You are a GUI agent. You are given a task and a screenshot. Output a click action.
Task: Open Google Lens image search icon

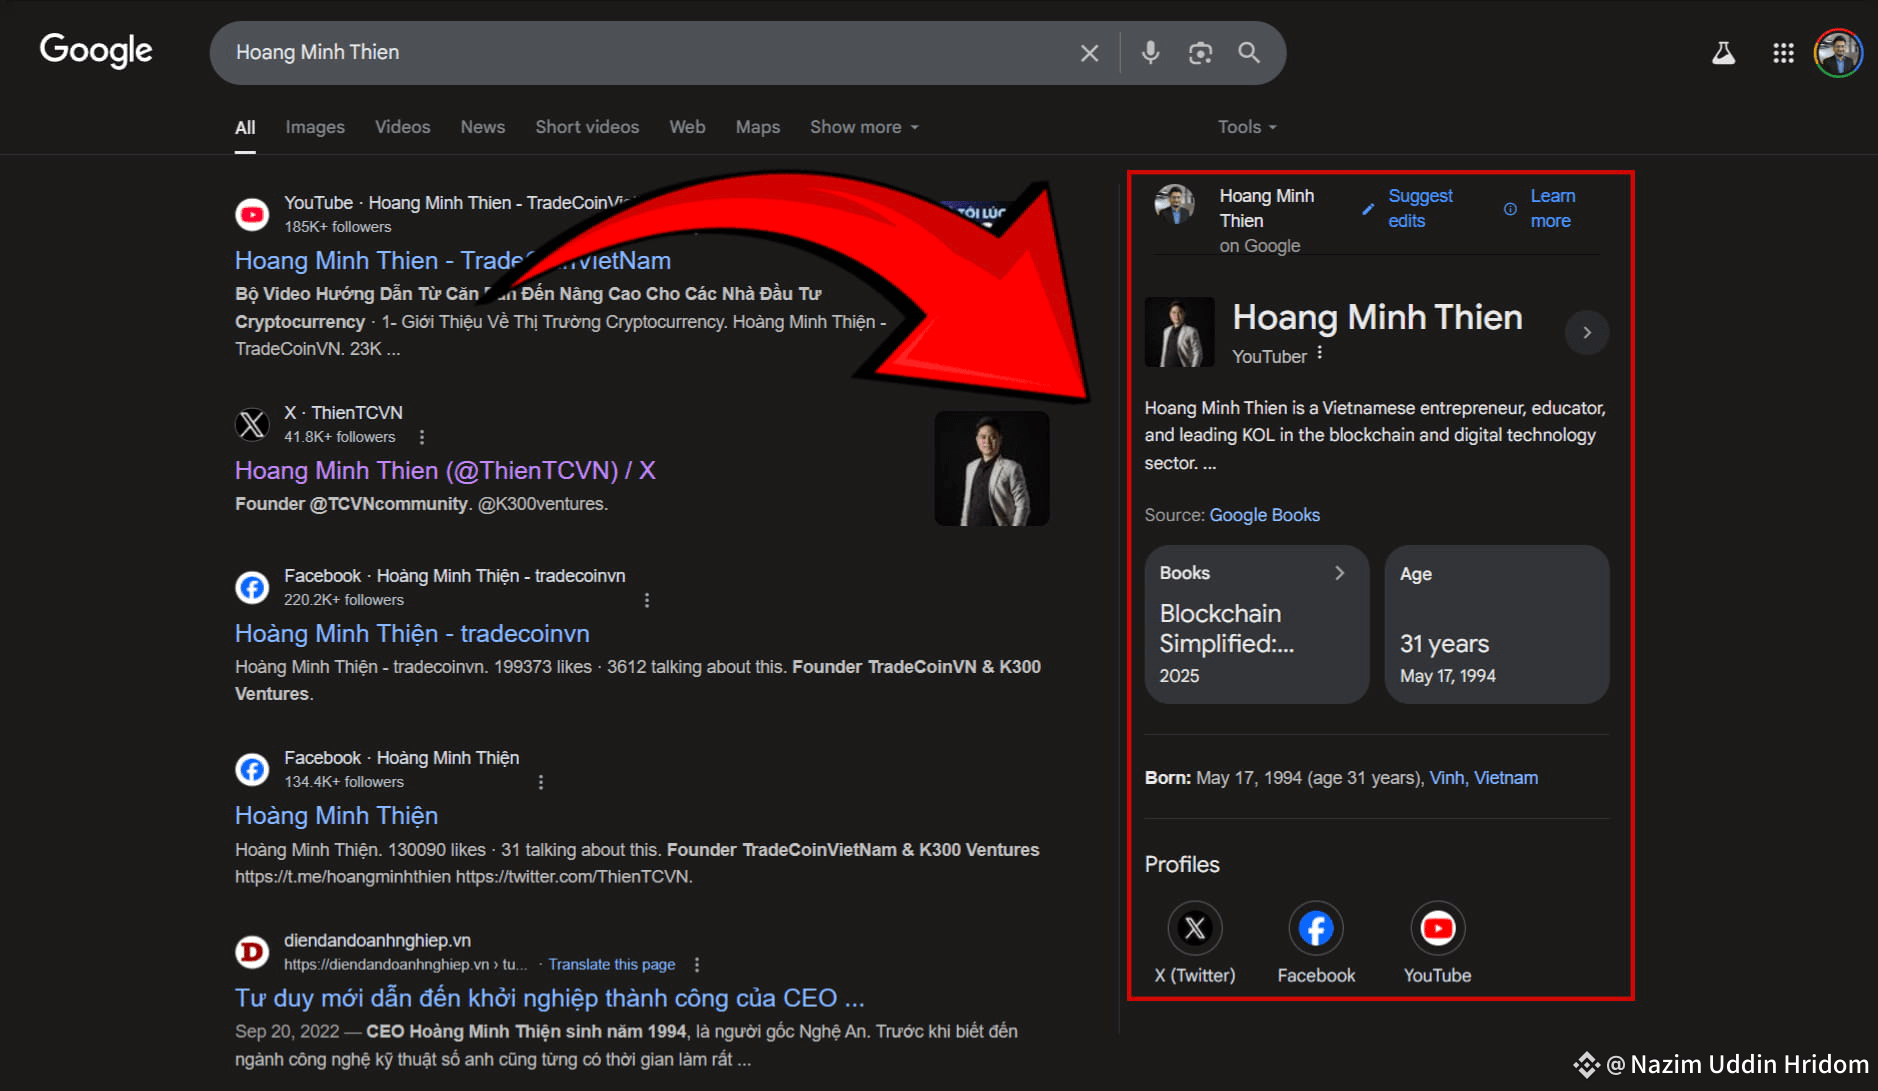point(1200,53)
